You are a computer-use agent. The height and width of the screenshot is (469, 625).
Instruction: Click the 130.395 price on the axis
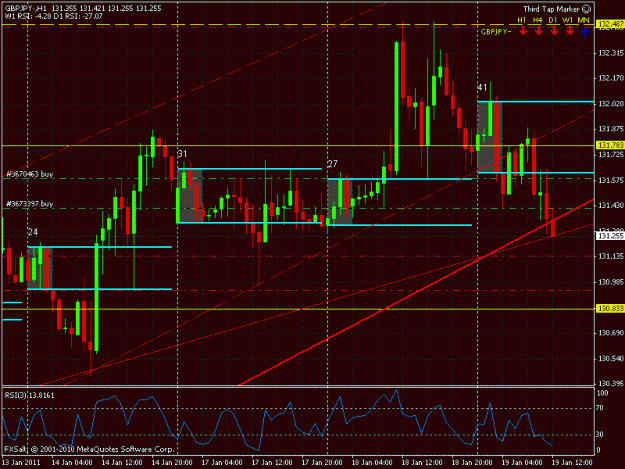(611, 383)
